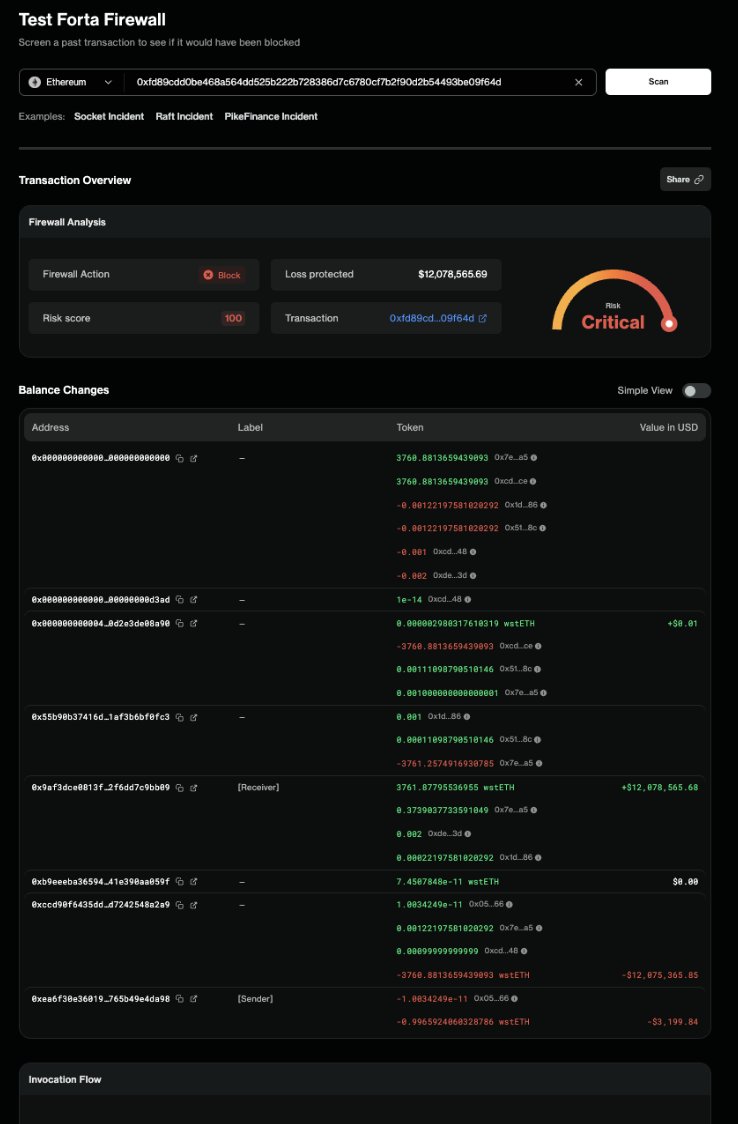This screenshot has height=1124, width=738.
Task: Click info icon beside -3761.2574916930785 token
Action: click(539, 763)
